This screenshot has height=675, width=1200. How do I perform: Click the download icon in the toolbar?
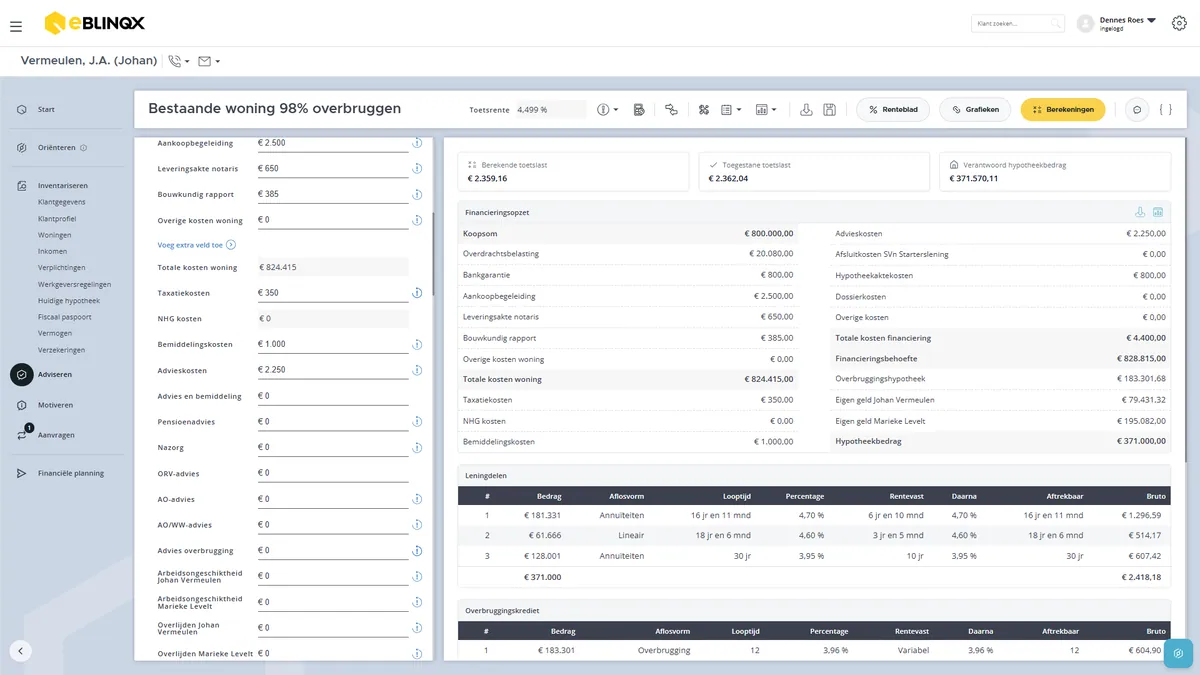[807, 110]
